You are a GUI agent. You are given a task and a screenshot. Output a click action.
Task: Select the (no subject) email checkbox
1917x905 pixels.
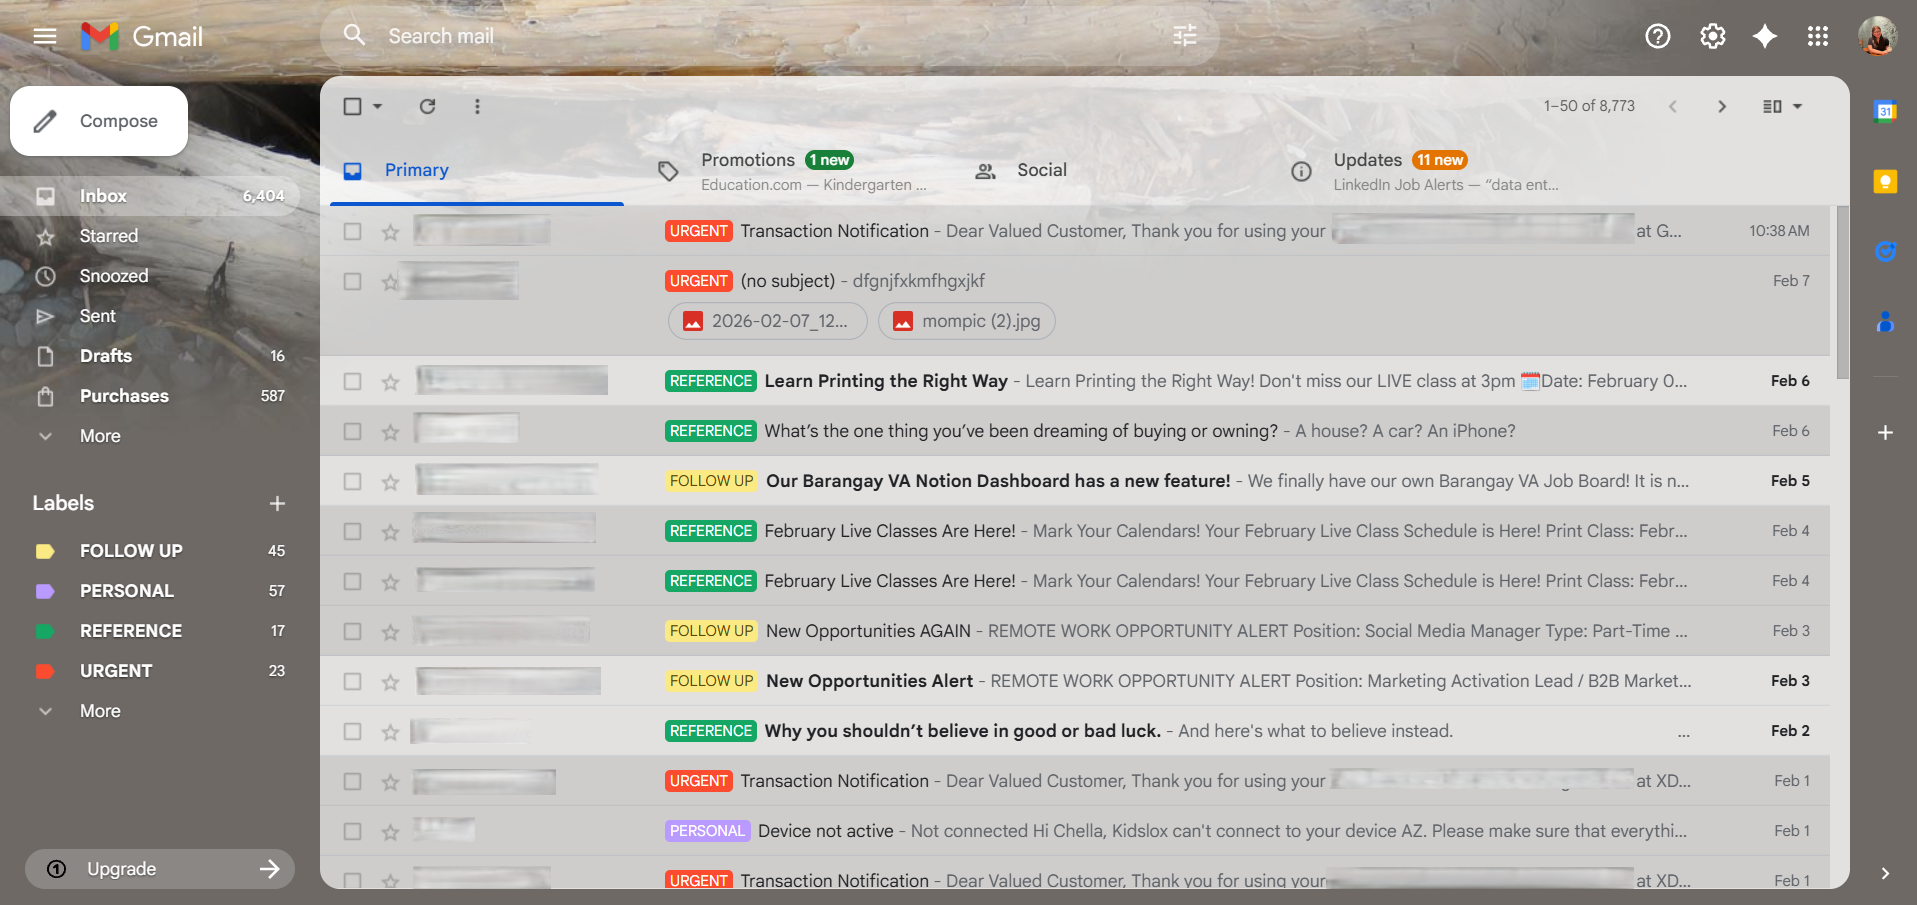click(x=352, y=281)
